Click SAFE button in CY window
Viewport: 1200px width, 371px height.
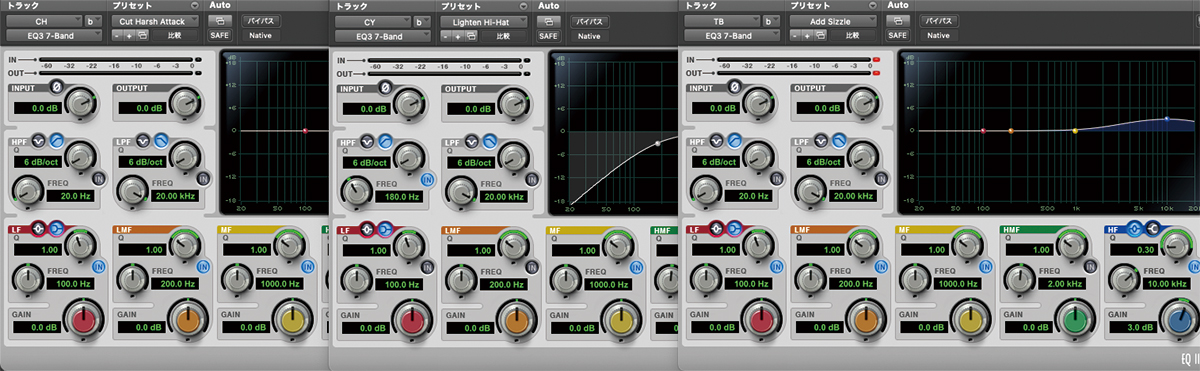click(x=548, y=36)
